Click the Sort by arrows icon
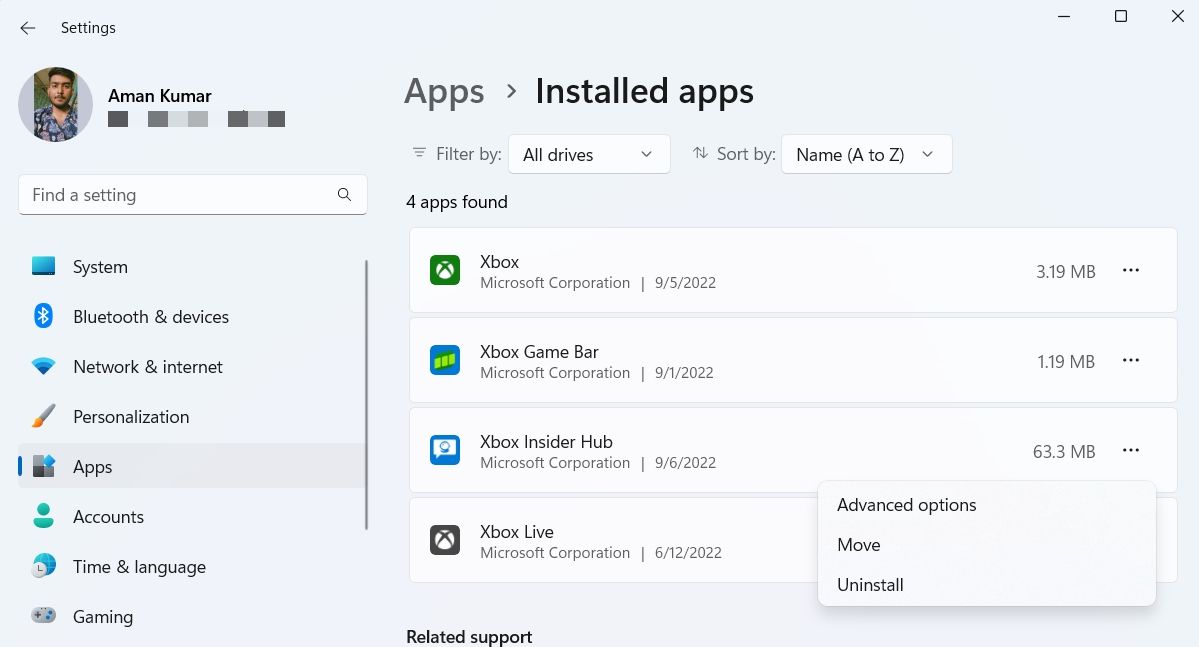 click(700, 153)
